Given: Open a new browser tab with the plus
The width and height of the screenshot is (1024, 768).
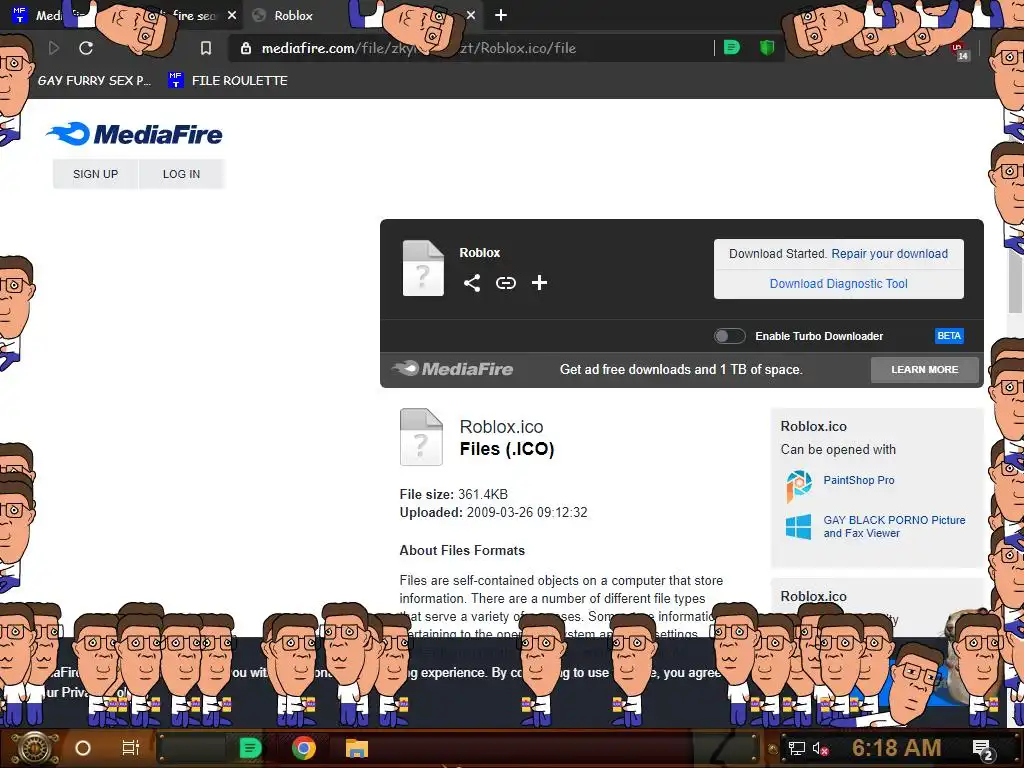Looking at the screenshot, I should pyautogui.click(x=501, y=15).
